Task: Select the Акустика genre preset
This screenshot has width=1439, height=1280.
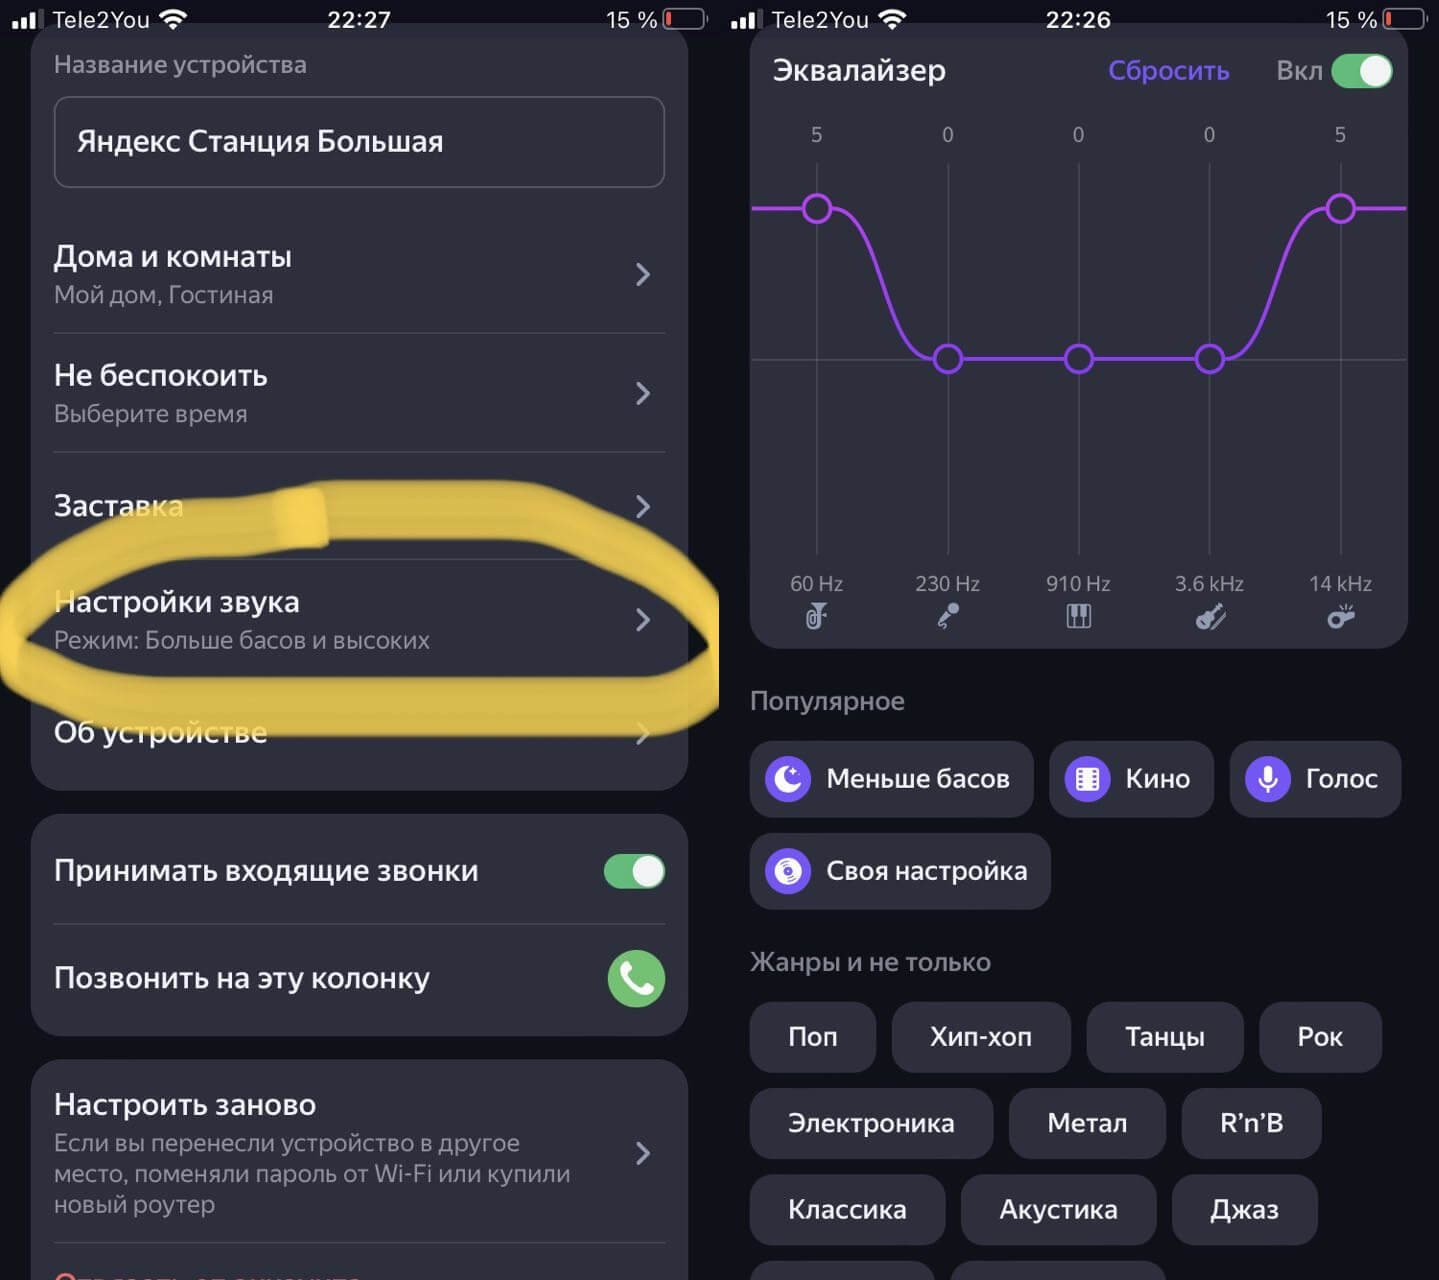Action: point(1058,1209)
